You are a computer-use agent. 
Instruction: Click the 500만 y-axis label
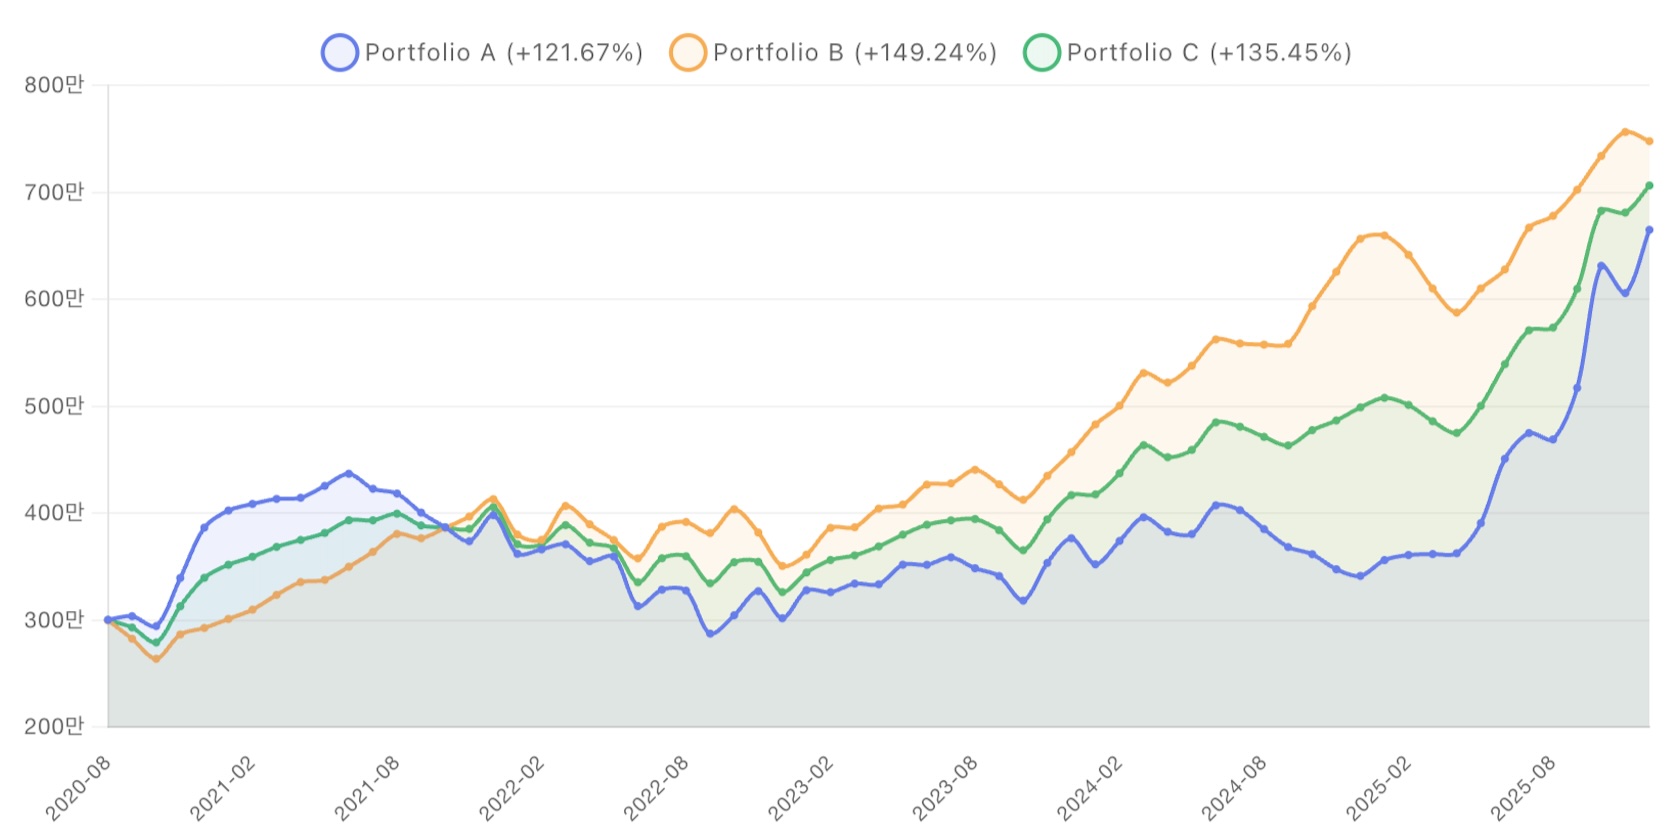tap(54, 406)
